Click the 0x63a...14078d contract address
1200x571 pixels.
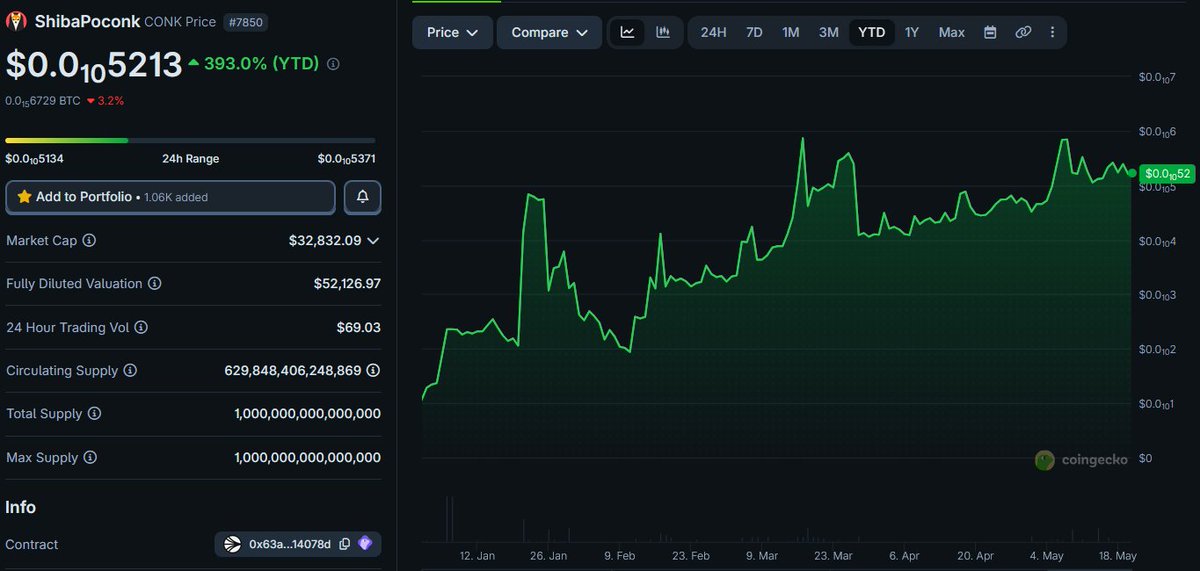tap(290, 544)
